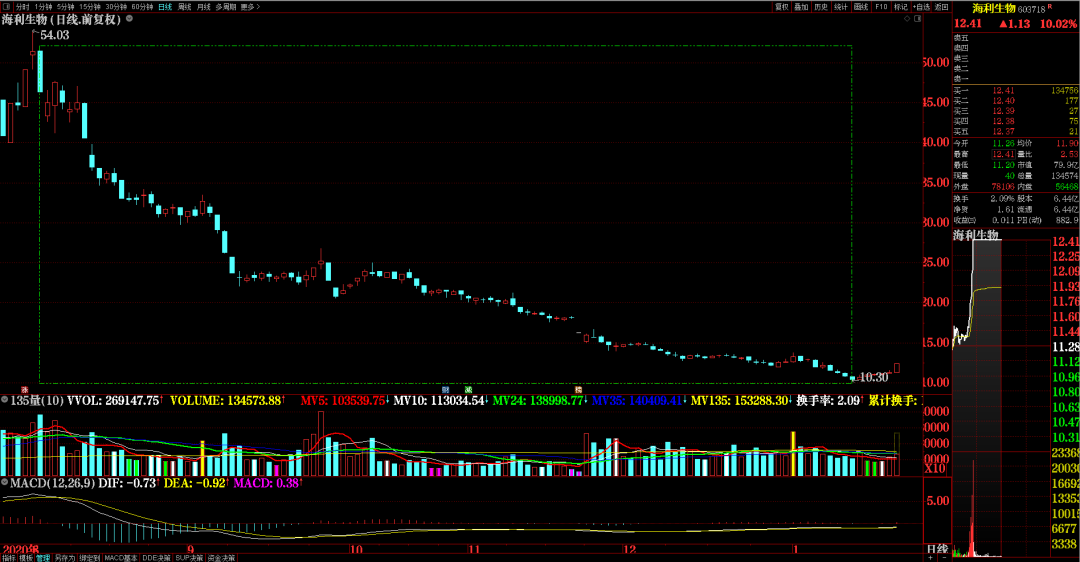
Task: Click the 绑定到 bind-to button
Action: tap(90, 558)
